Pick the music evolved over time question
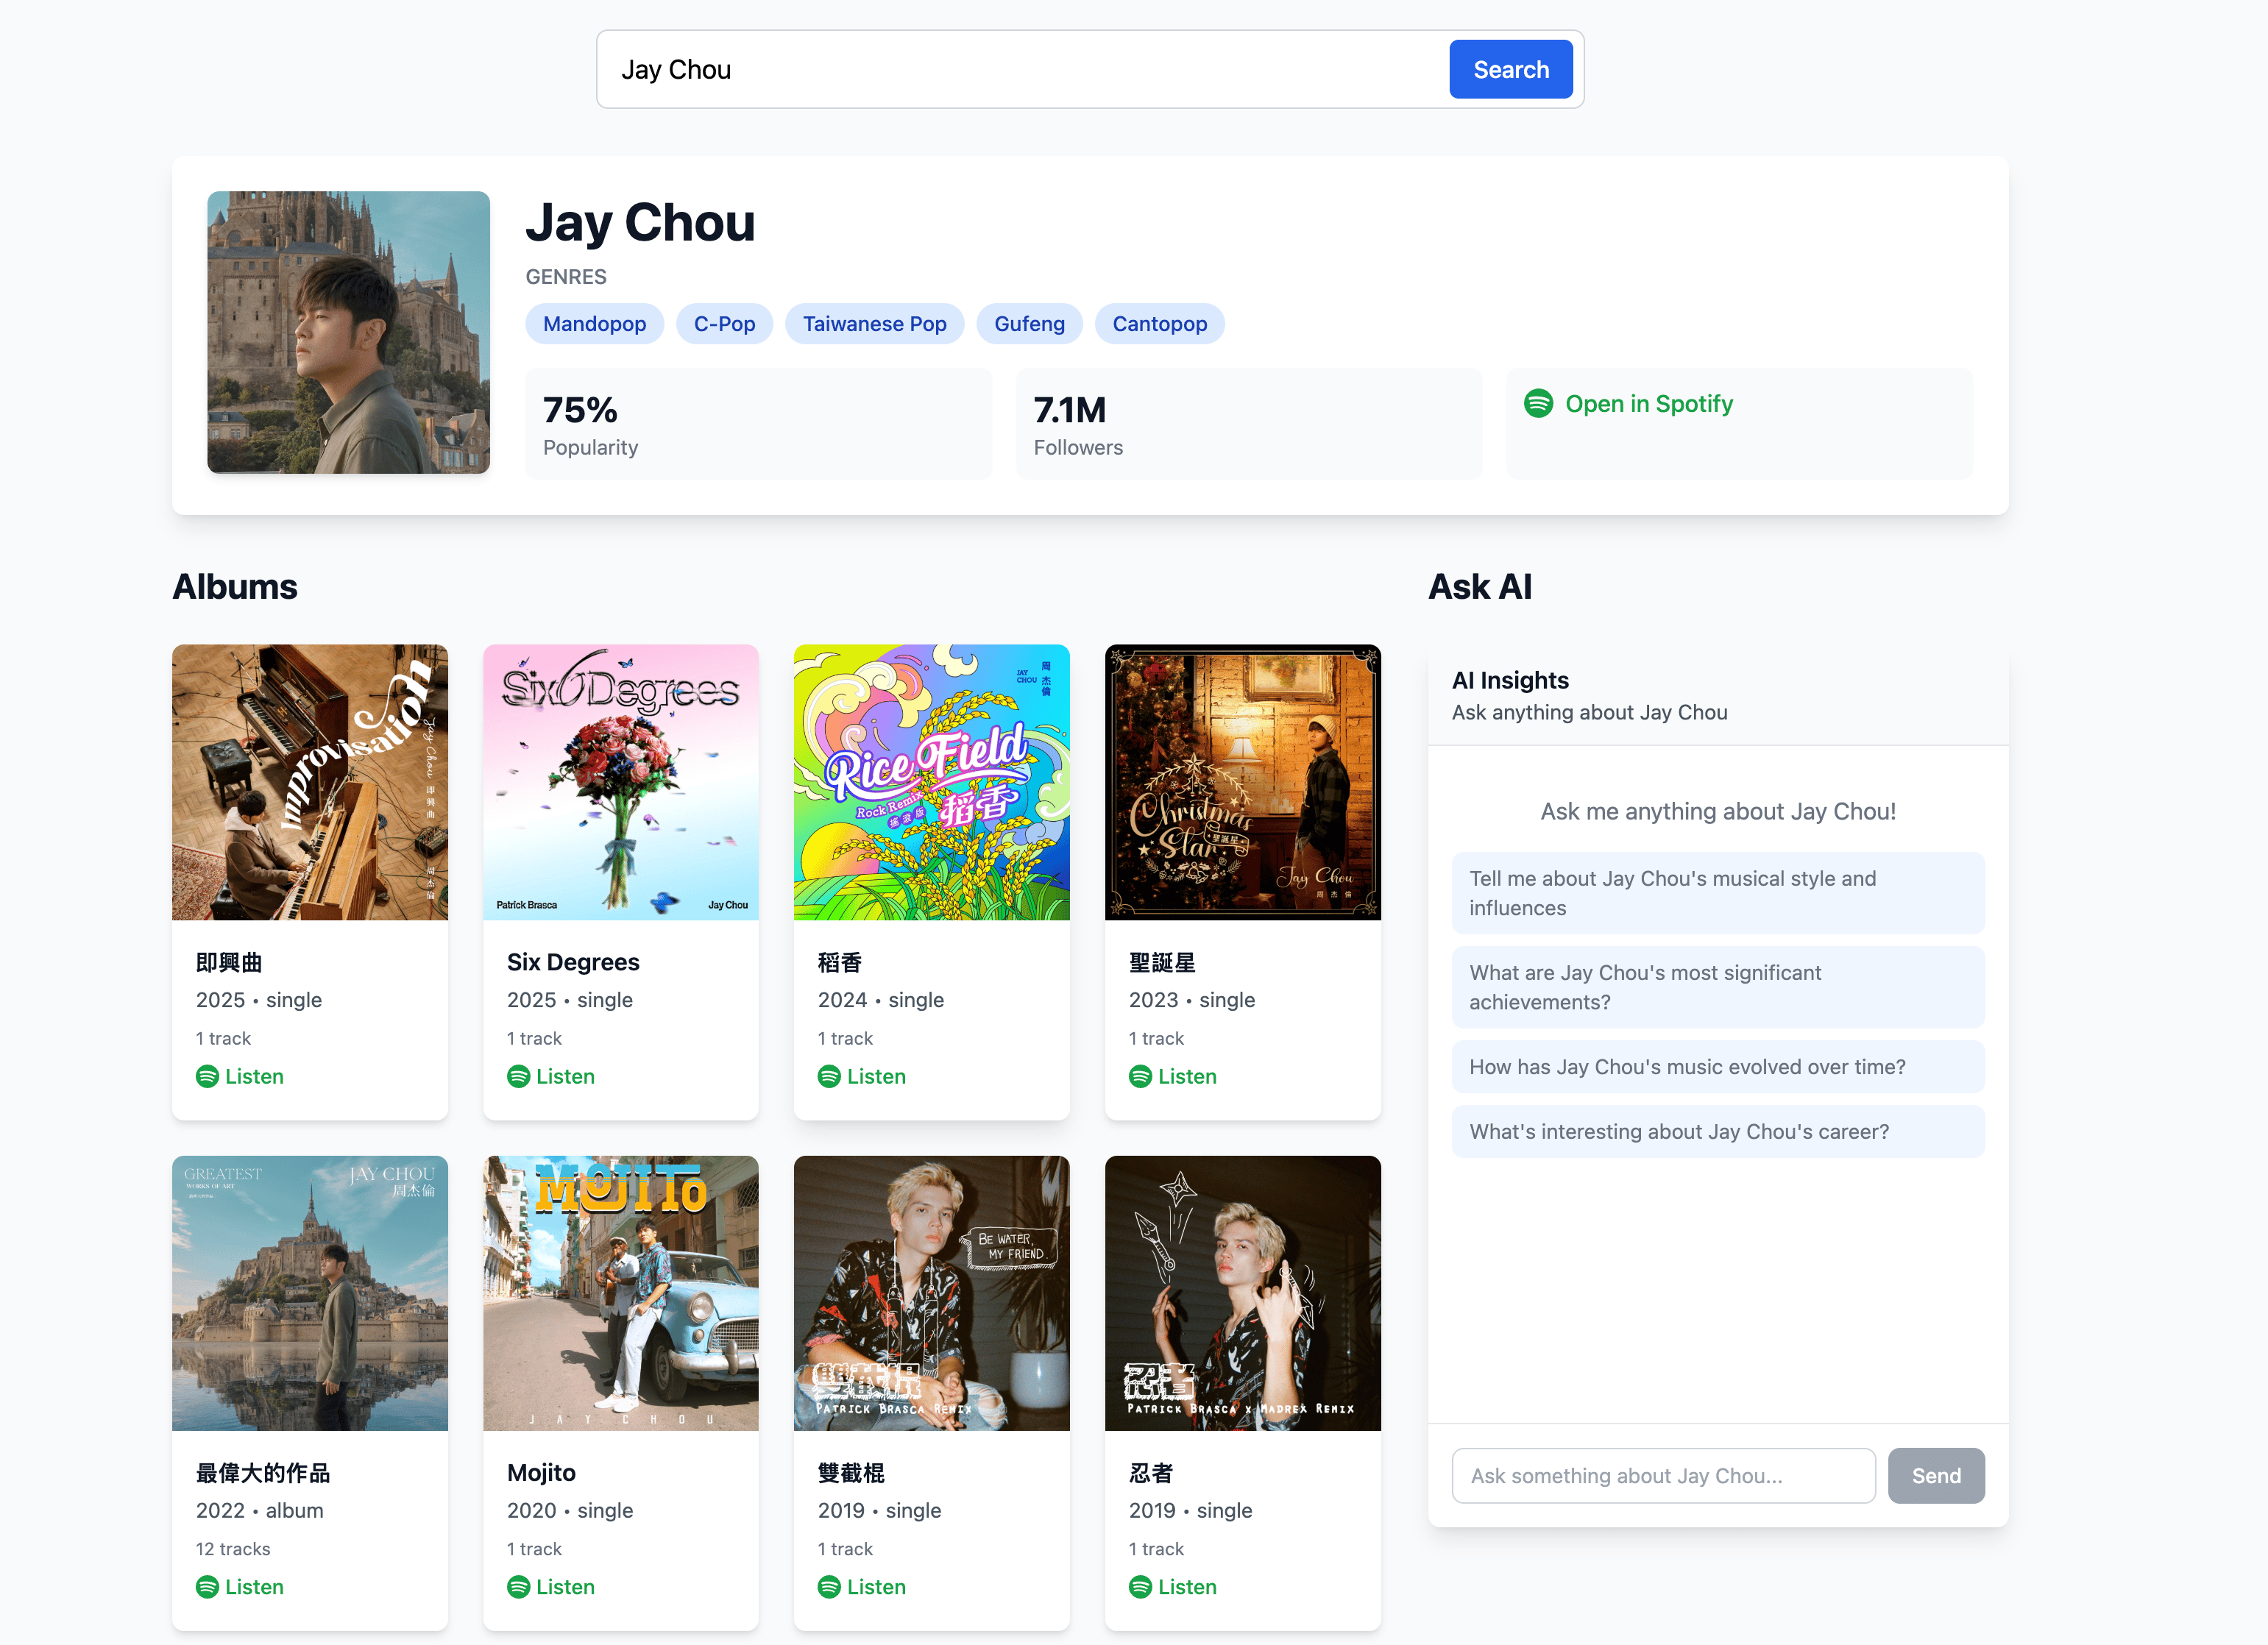 click(1717, 1066)
